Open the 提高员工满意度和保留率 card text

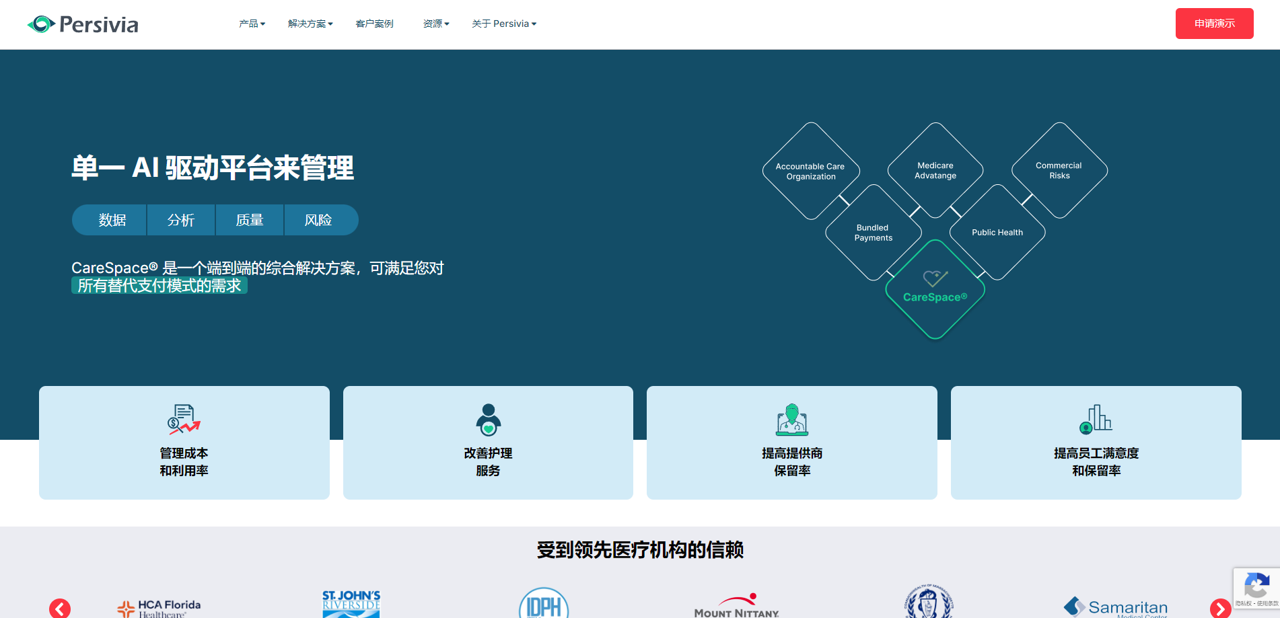coord(1096,462)
